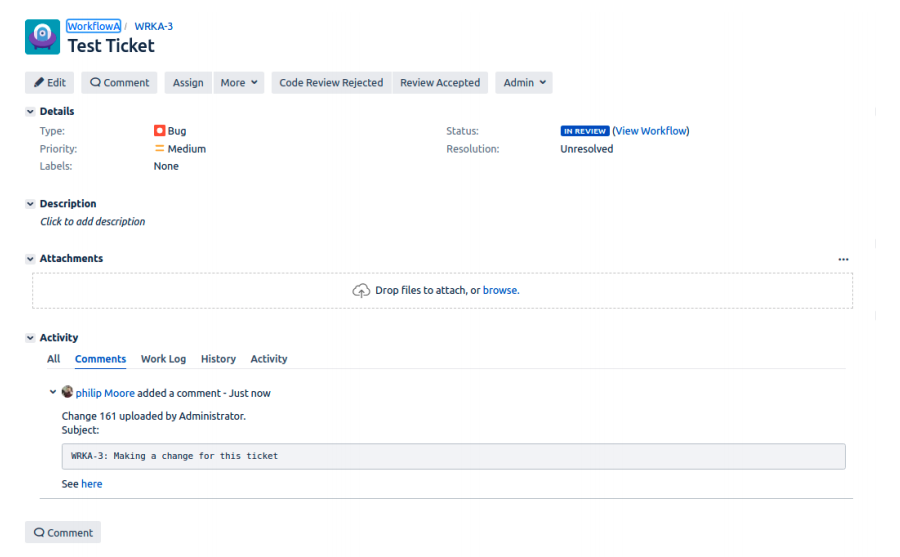Click the 'Medium' priority value
Screen dimensions: 900x557
[187, 149]
